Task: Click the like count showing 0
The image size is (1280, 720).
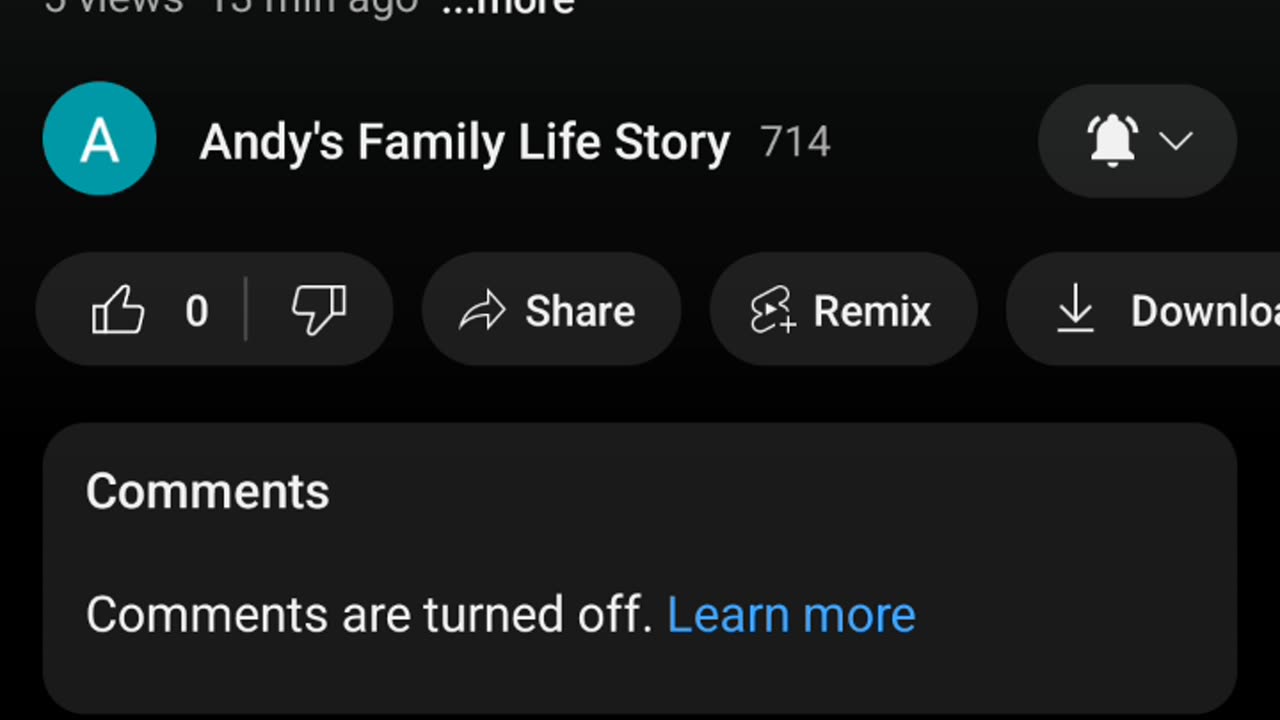Action: (x=197, y=311)
